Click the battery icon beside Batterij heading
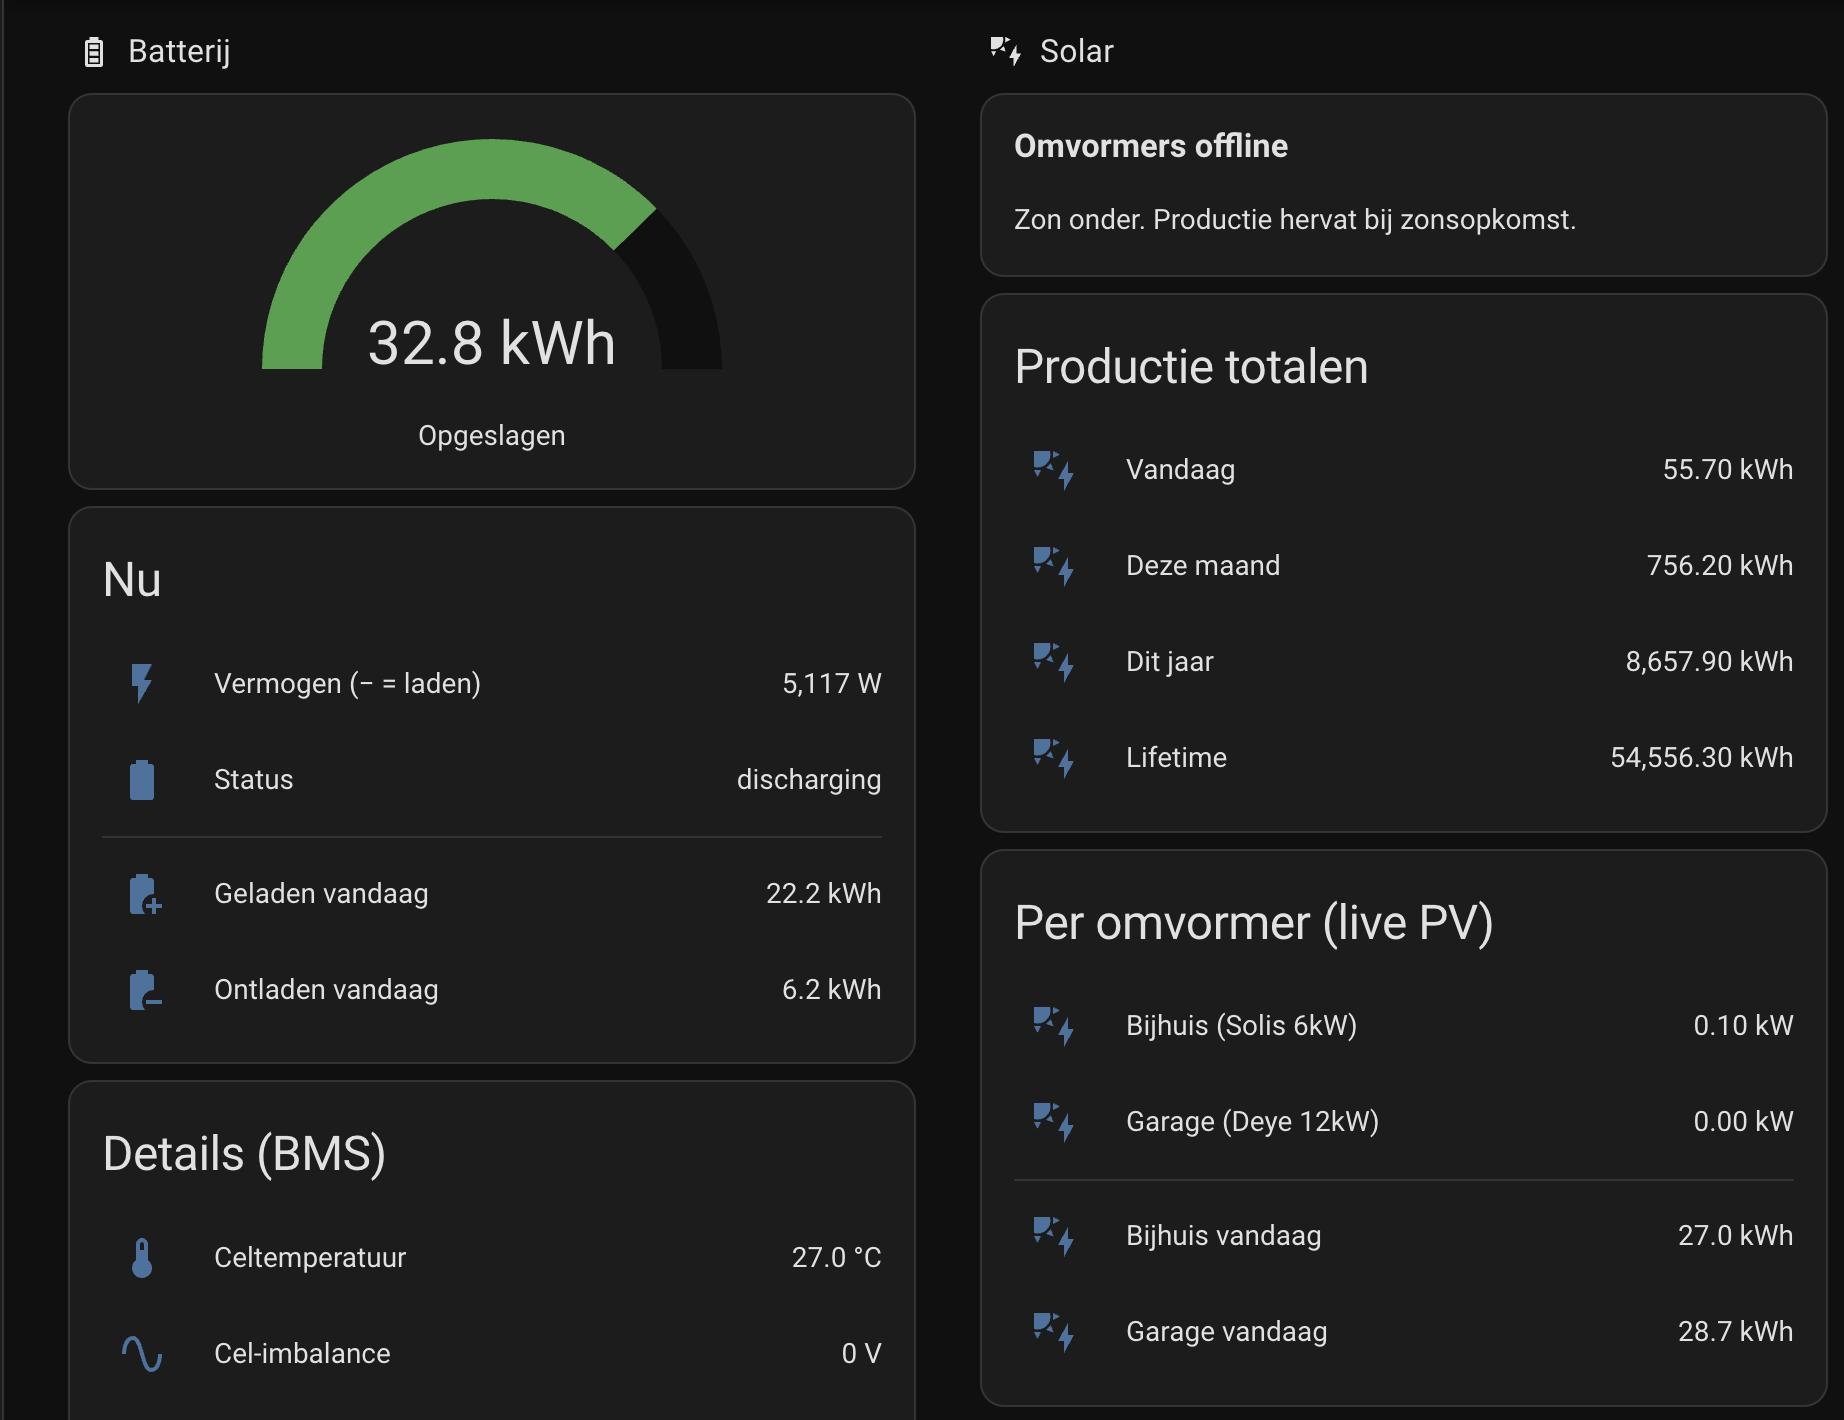Image resolution: width=1844 pixels, height=1420 pixels. point(94,52)
